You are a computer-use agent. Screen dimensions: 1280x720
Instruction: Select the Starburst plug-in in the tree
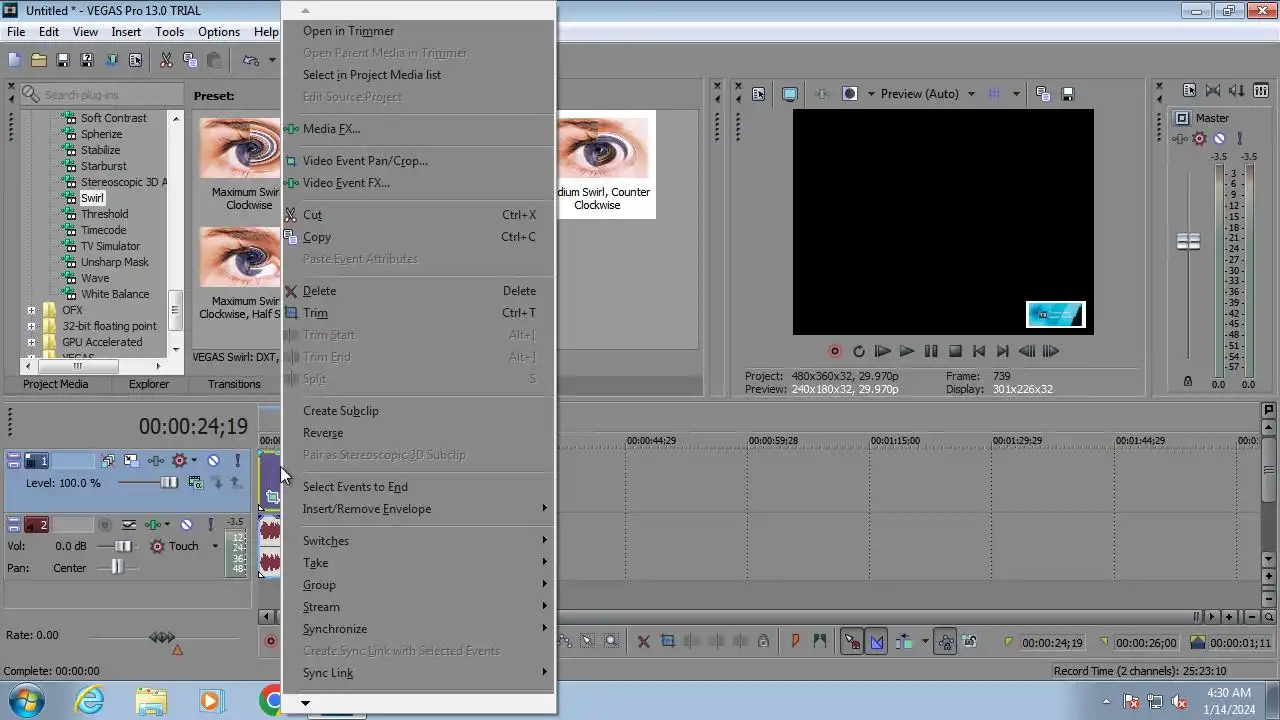[103, 166]
